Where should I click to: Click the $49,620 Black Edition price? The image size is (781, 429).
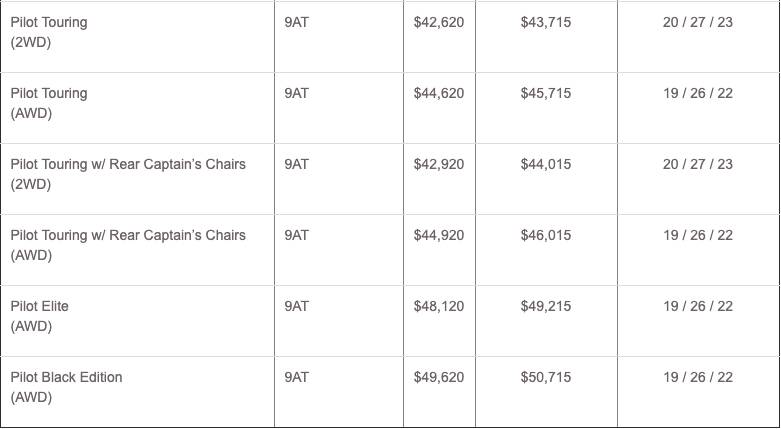coord(439,377)
